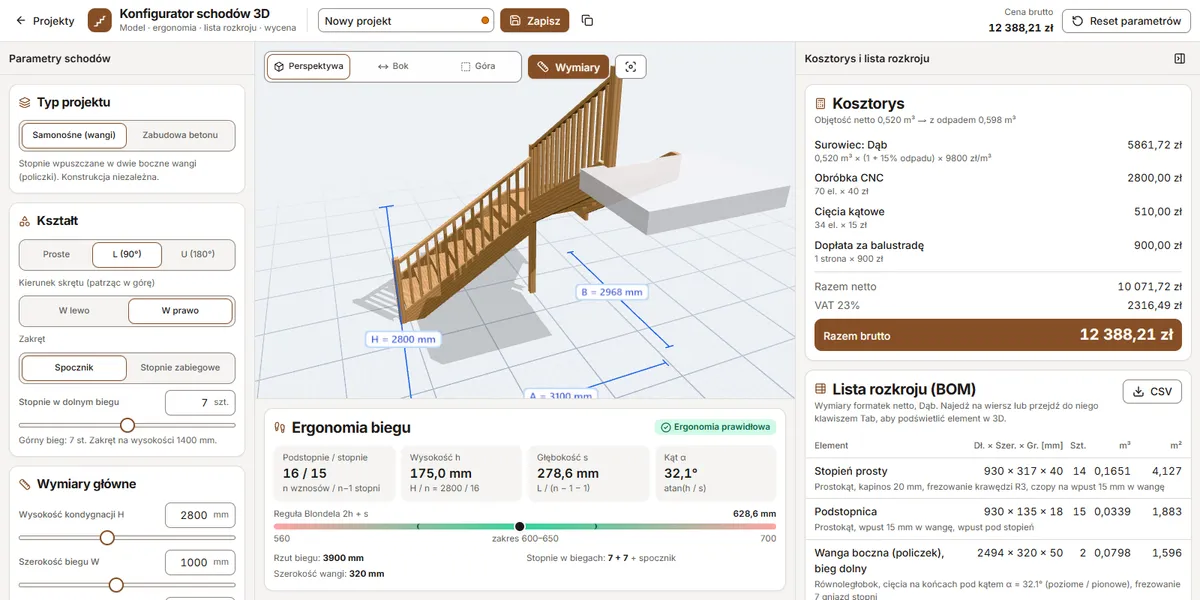Reset parameters with Reset parametrów

click(1126, 20)
